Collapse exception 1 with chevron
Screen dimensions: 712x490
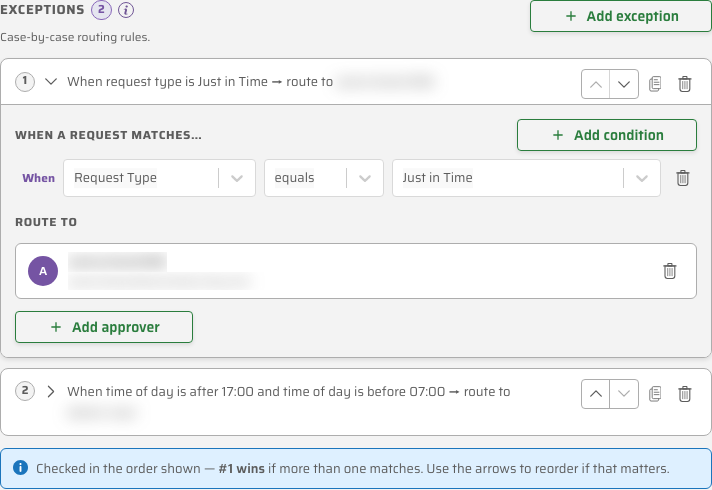point(51,82)
